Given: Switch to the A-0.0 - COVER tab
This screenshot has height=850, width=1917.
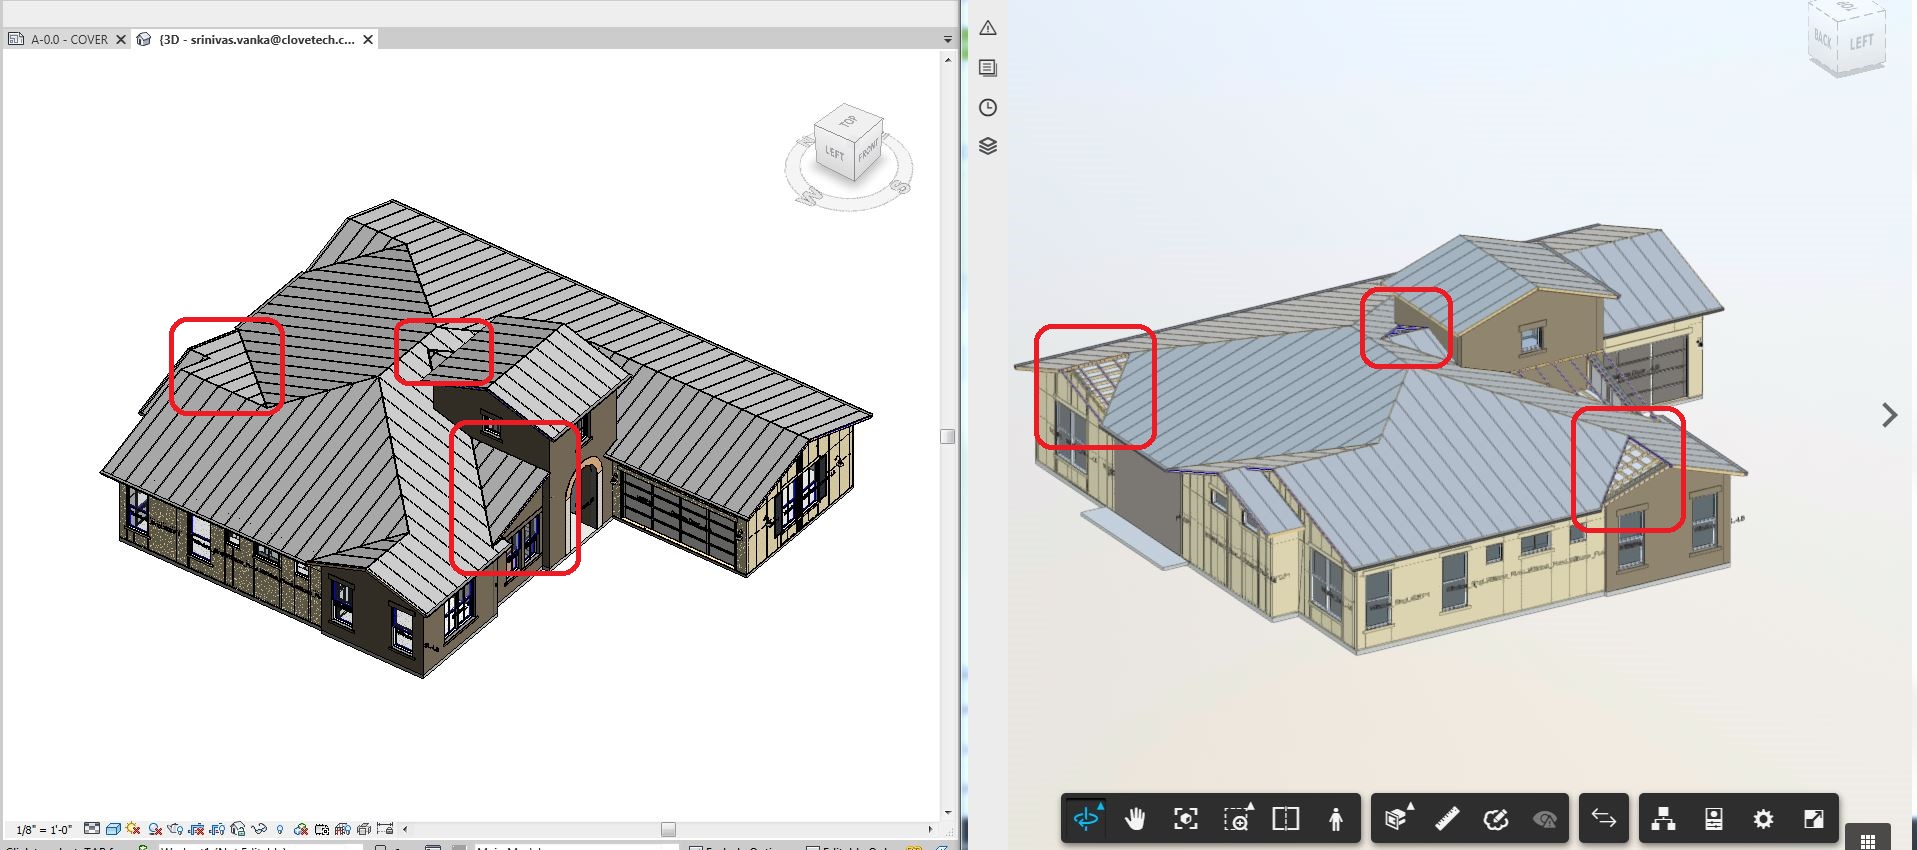Looking at the screenshot, I should [x=69, y=40].
